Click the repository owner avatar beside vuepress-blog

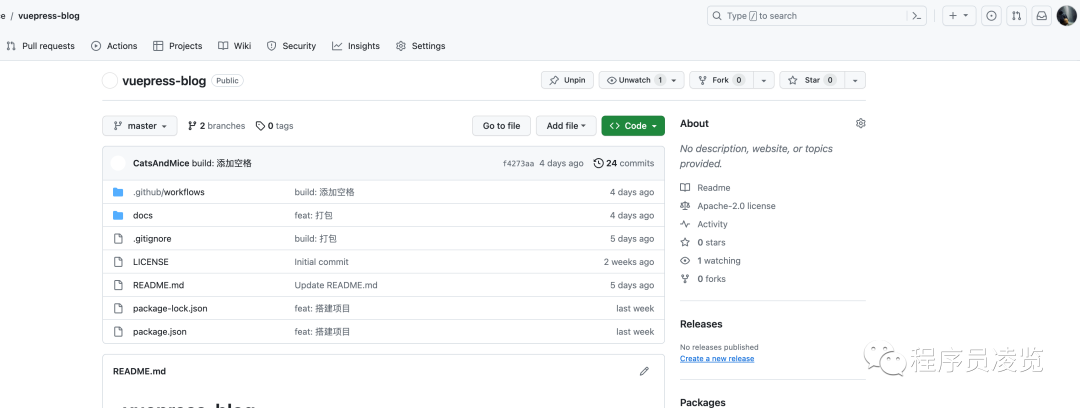coord(110,81)
